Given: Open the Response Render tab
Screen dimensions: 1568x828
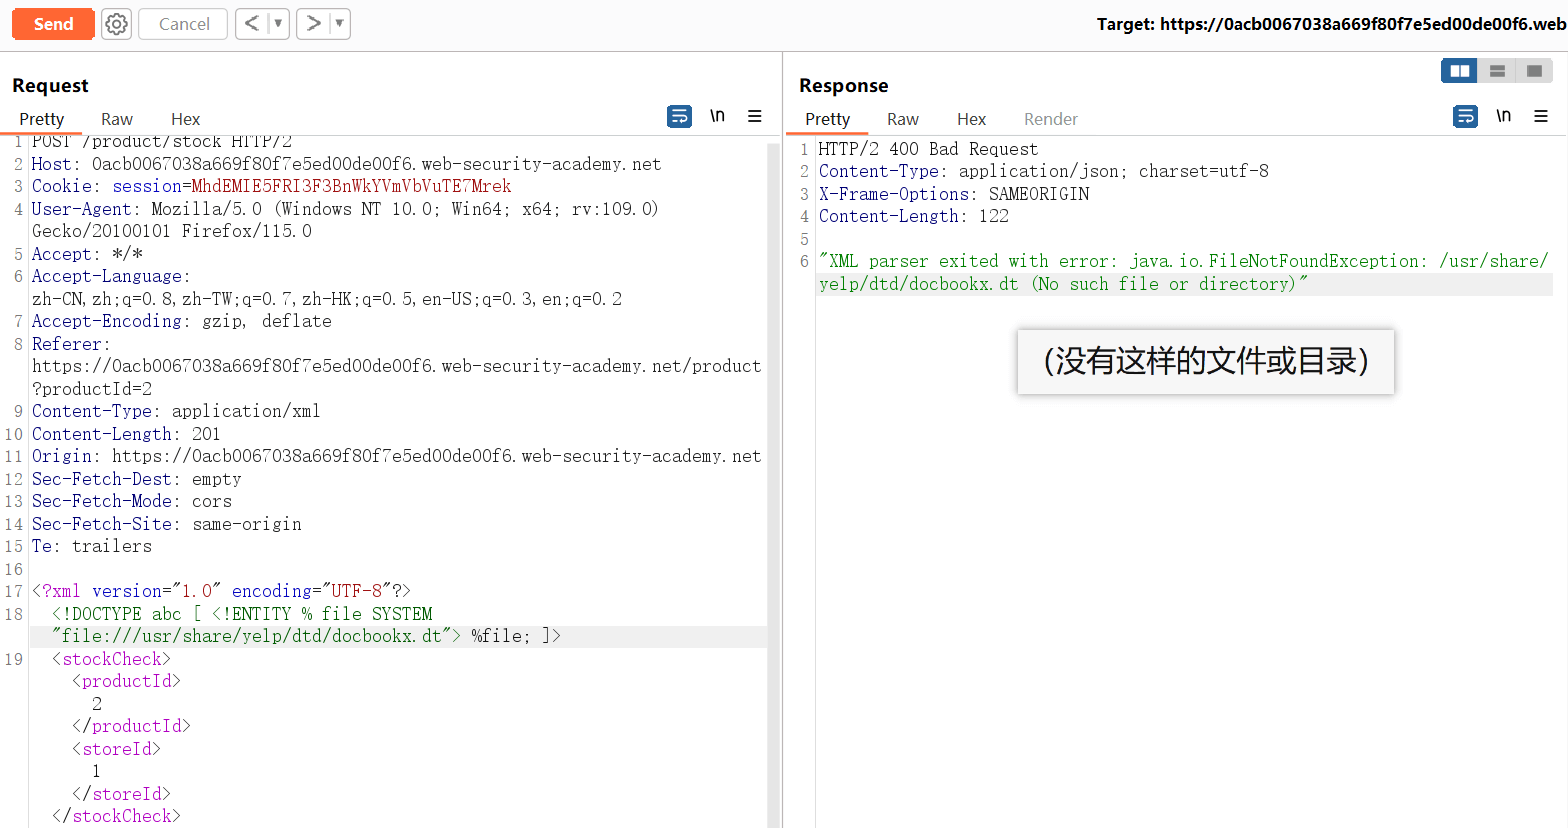Looking at the screenshot, I should pyautogui.click(x=1051, y=119).
